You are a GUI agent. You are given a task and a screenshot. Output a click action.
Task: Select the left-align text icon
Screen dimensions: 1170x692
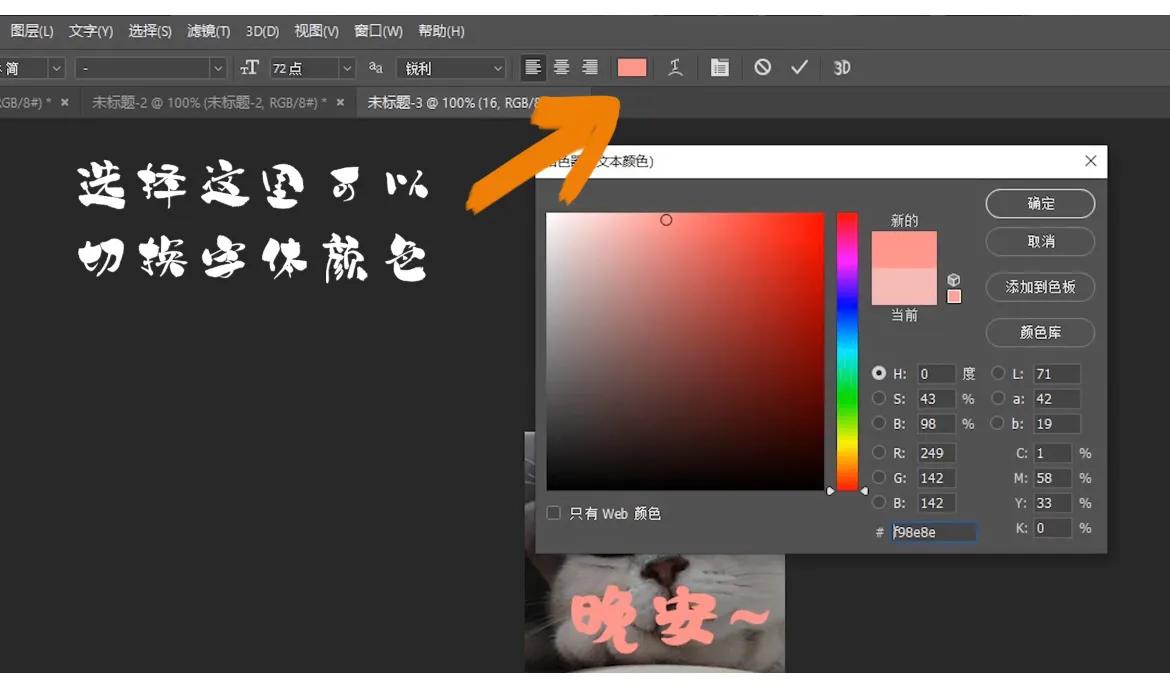coord(531,68)
